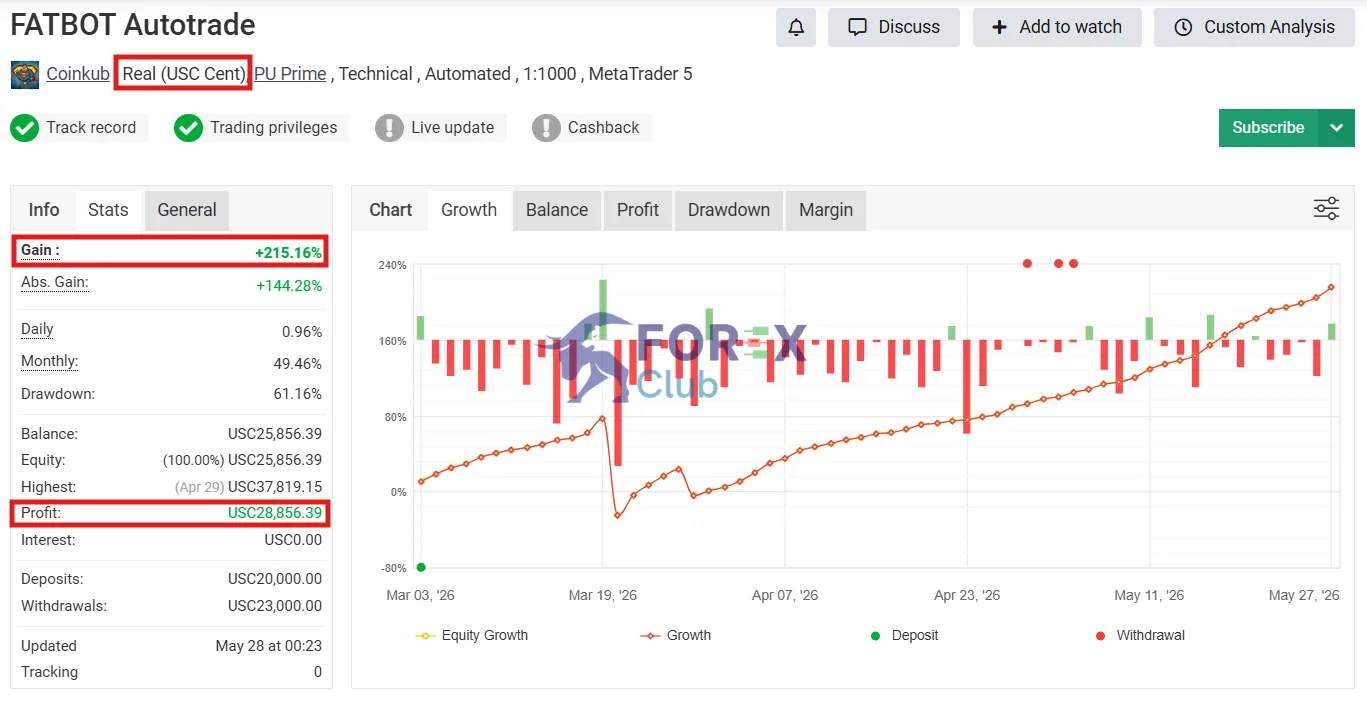Open the chart settings sliders icon
The height and width of the screenshot is (702, 1367).
[1326, 209]
